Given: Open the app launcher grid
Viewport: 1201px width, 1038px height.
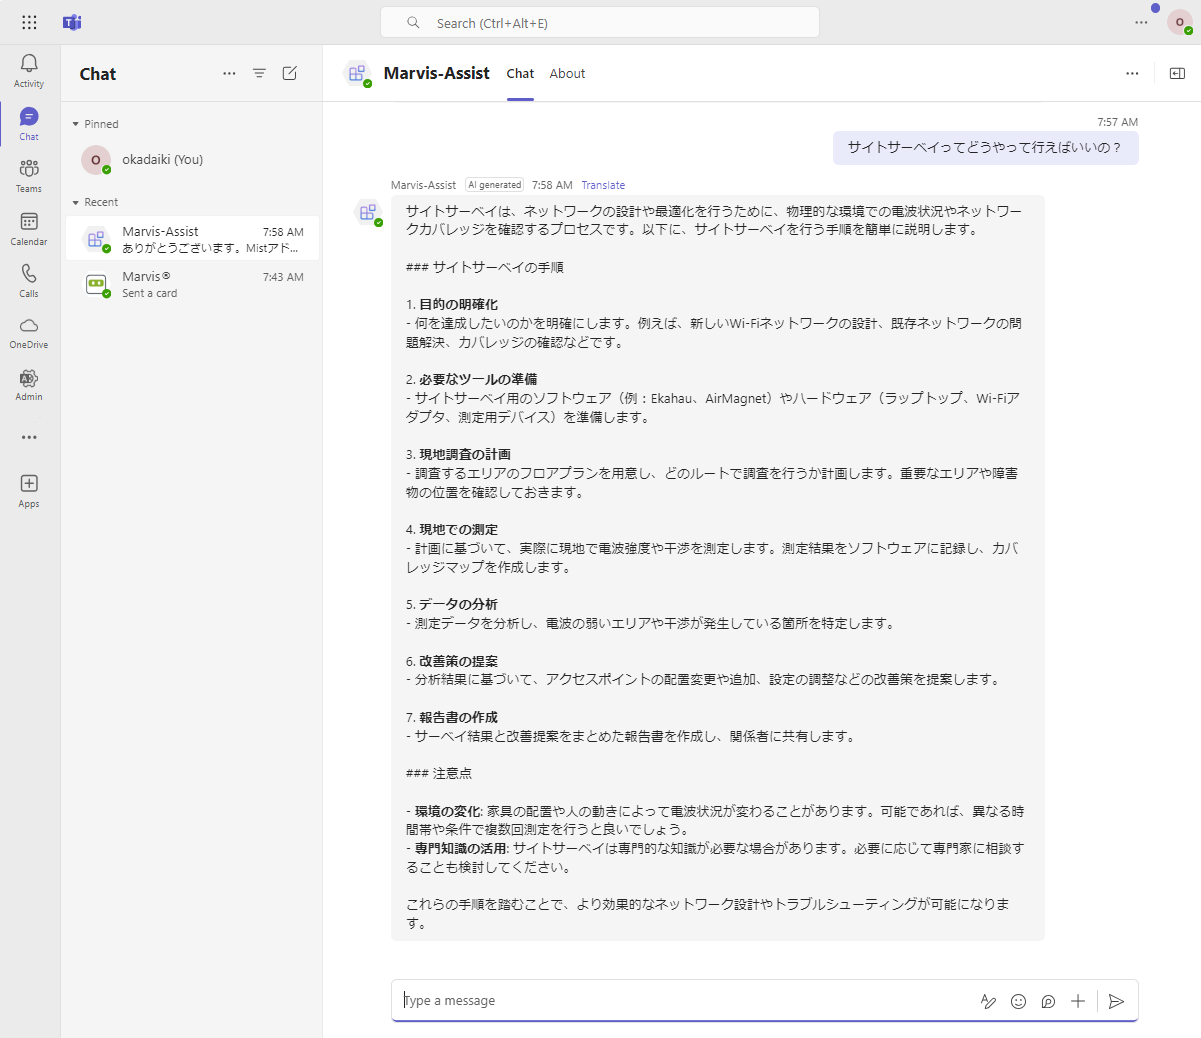Looking at the screenshot, I should tap(29, 22).
